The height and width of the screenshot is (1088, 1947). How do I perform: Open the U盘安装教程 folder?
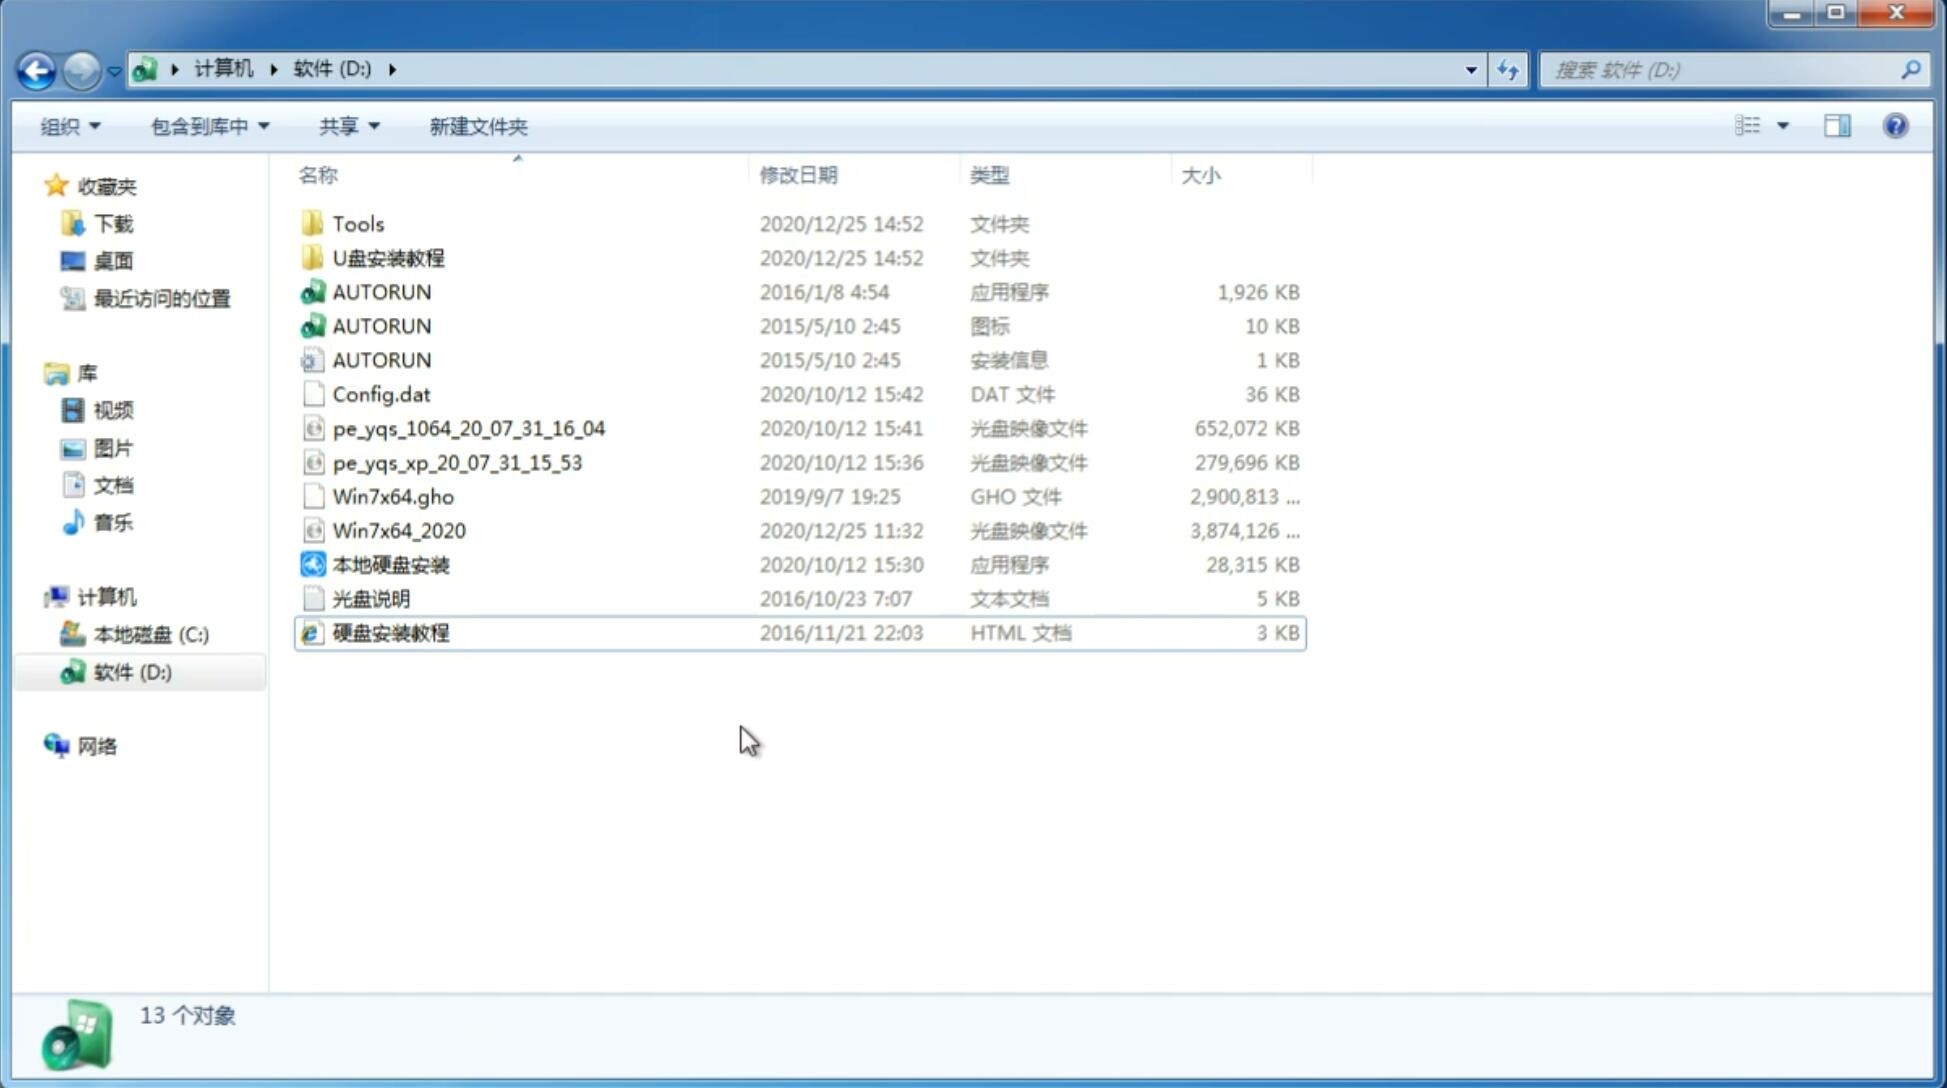[388, 257]
